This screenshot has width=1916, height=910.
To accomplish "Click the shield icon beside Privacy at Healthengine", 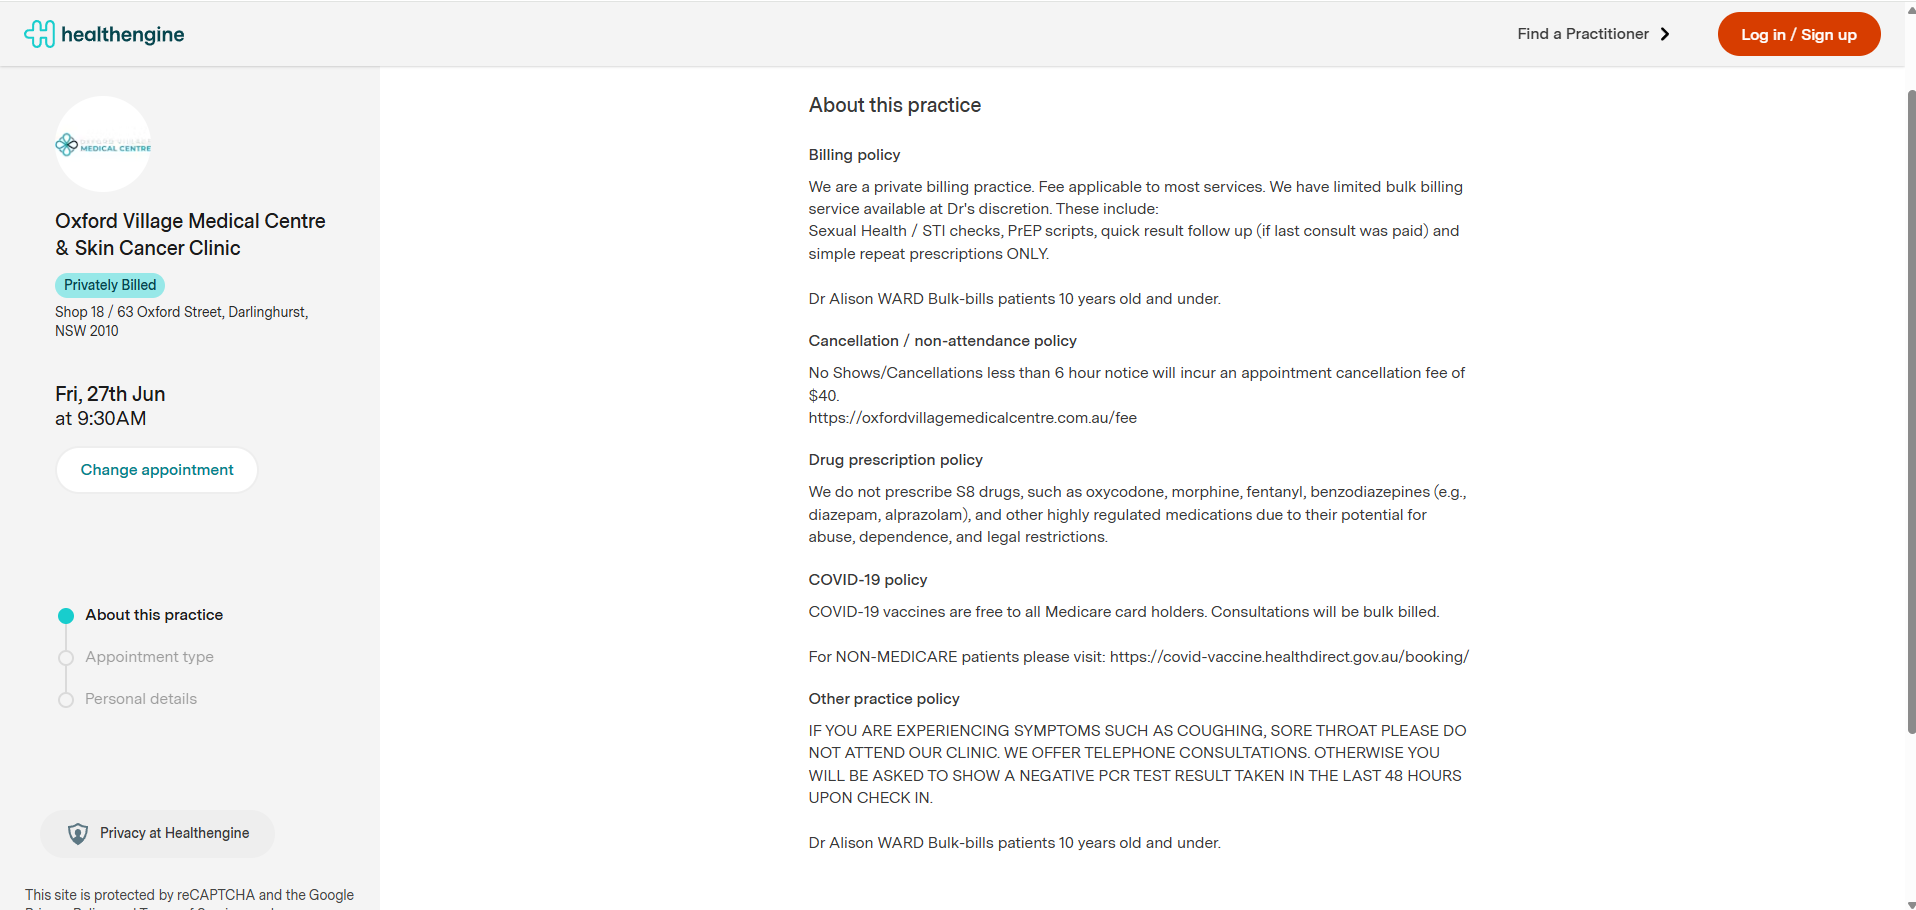I will point(77,834).
